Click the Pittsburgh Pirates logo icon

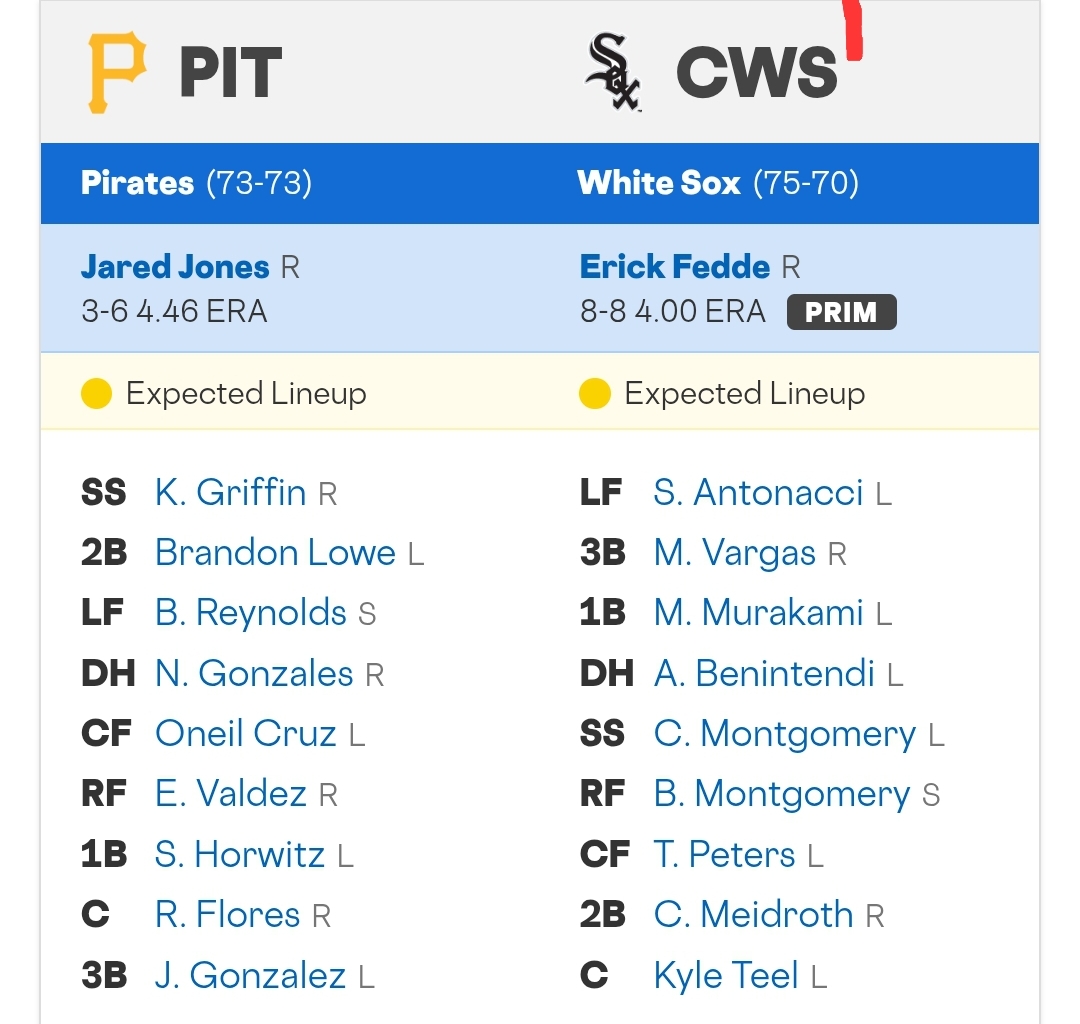(x=117, y=72)
